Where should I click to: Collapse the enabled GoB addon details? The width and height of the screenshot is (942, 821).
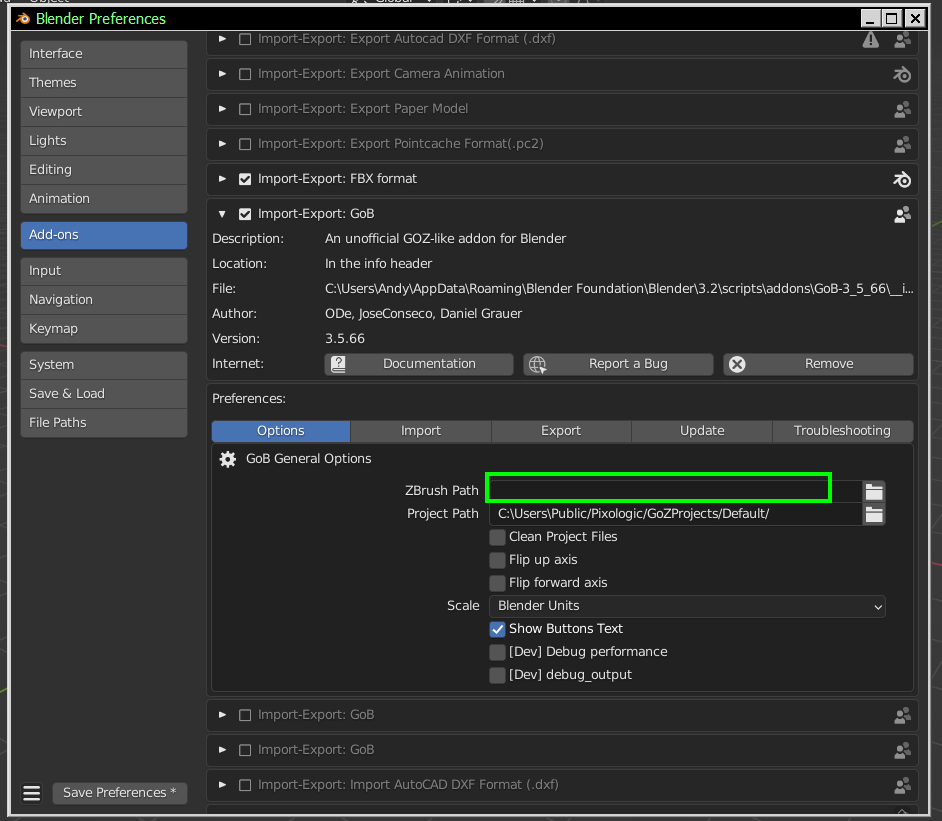click(222, 214)
